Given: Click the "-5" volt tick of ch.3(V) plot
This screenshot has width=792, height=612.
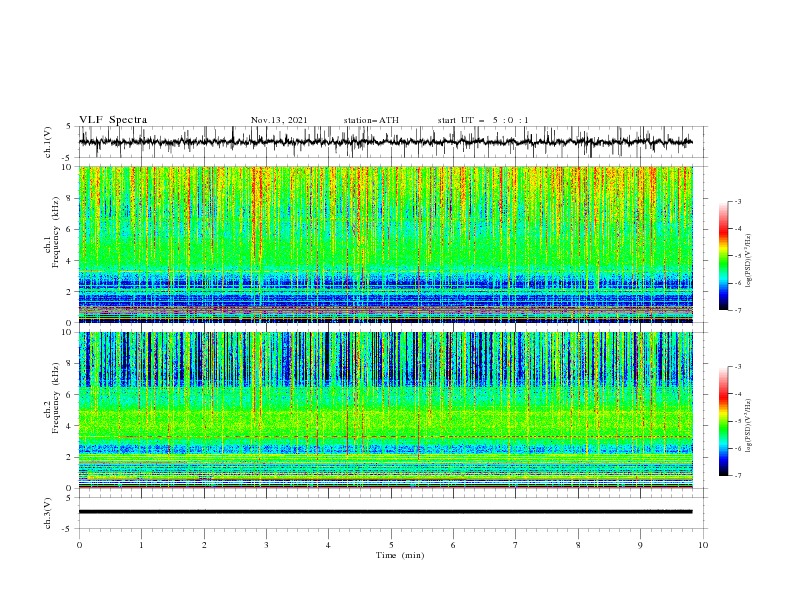Looking at the screenshot, I should click(x=68, y=529).
